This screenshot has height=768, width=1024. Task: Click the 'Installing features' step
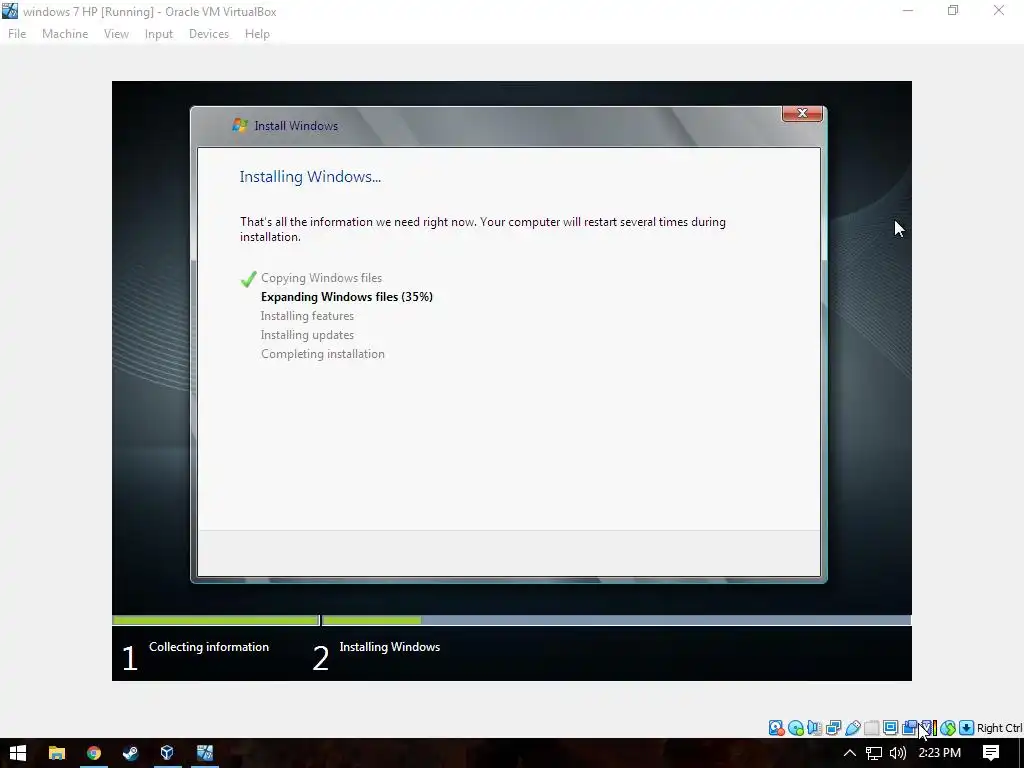click(307, 316)
